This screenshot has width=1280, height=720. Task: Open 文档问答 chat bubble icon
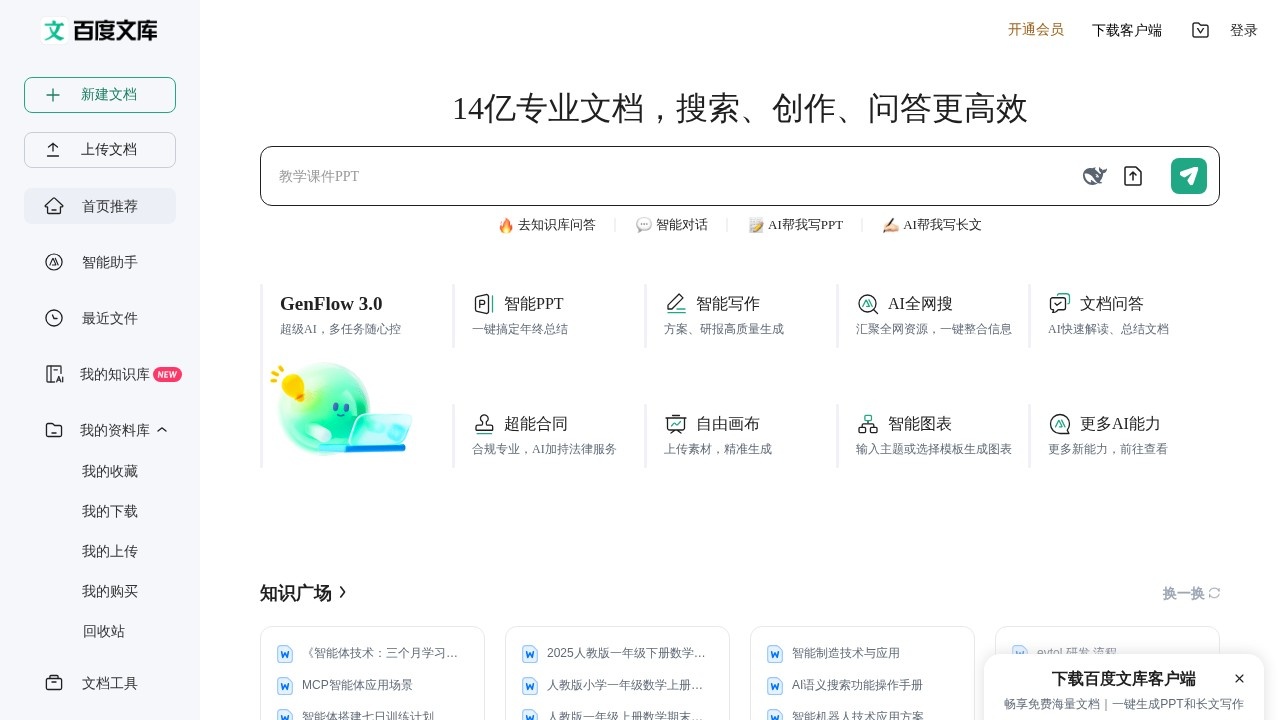coord(1059,303)
